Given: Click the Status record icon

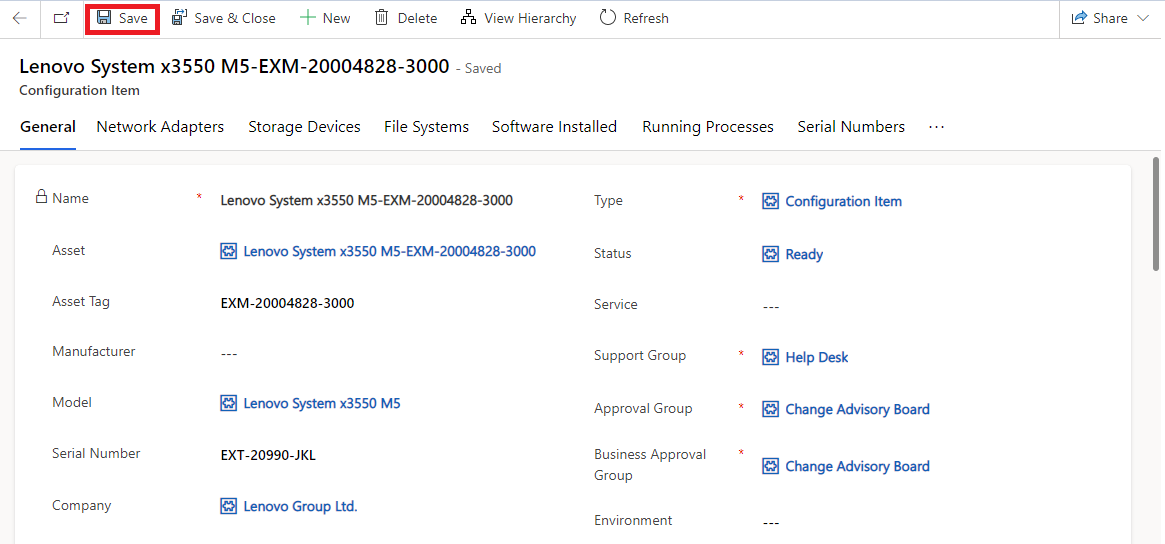Looking at the screenshot, I should click(x=770, y=254).
